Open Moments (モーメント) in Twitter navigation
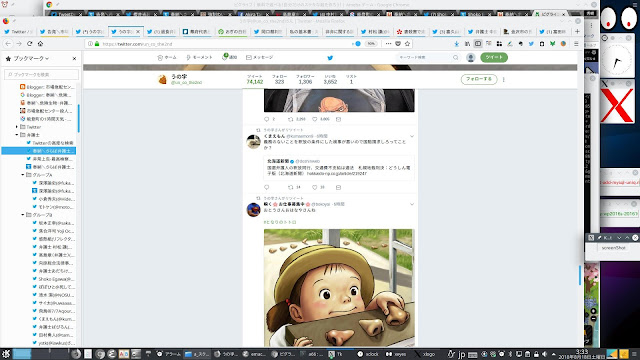This screenshot has height=360, width=640. click(x=199, y=58)
